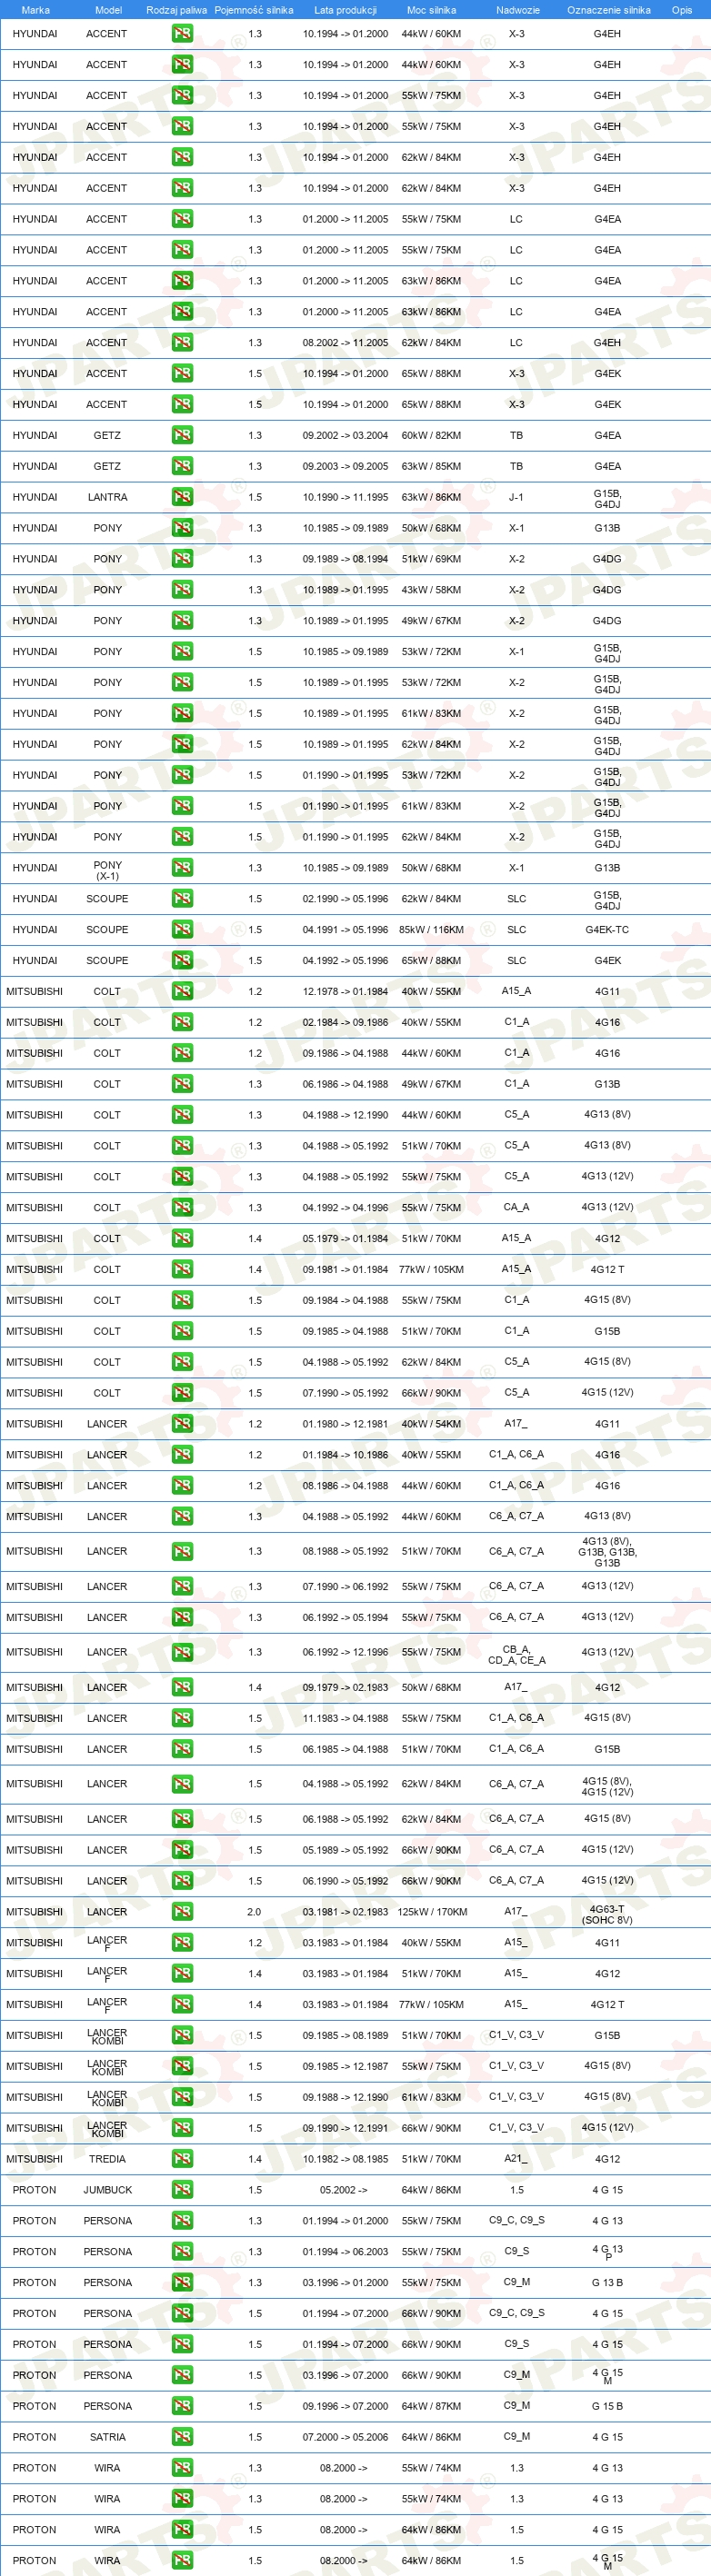Click the Marka column header

(35, 10)
